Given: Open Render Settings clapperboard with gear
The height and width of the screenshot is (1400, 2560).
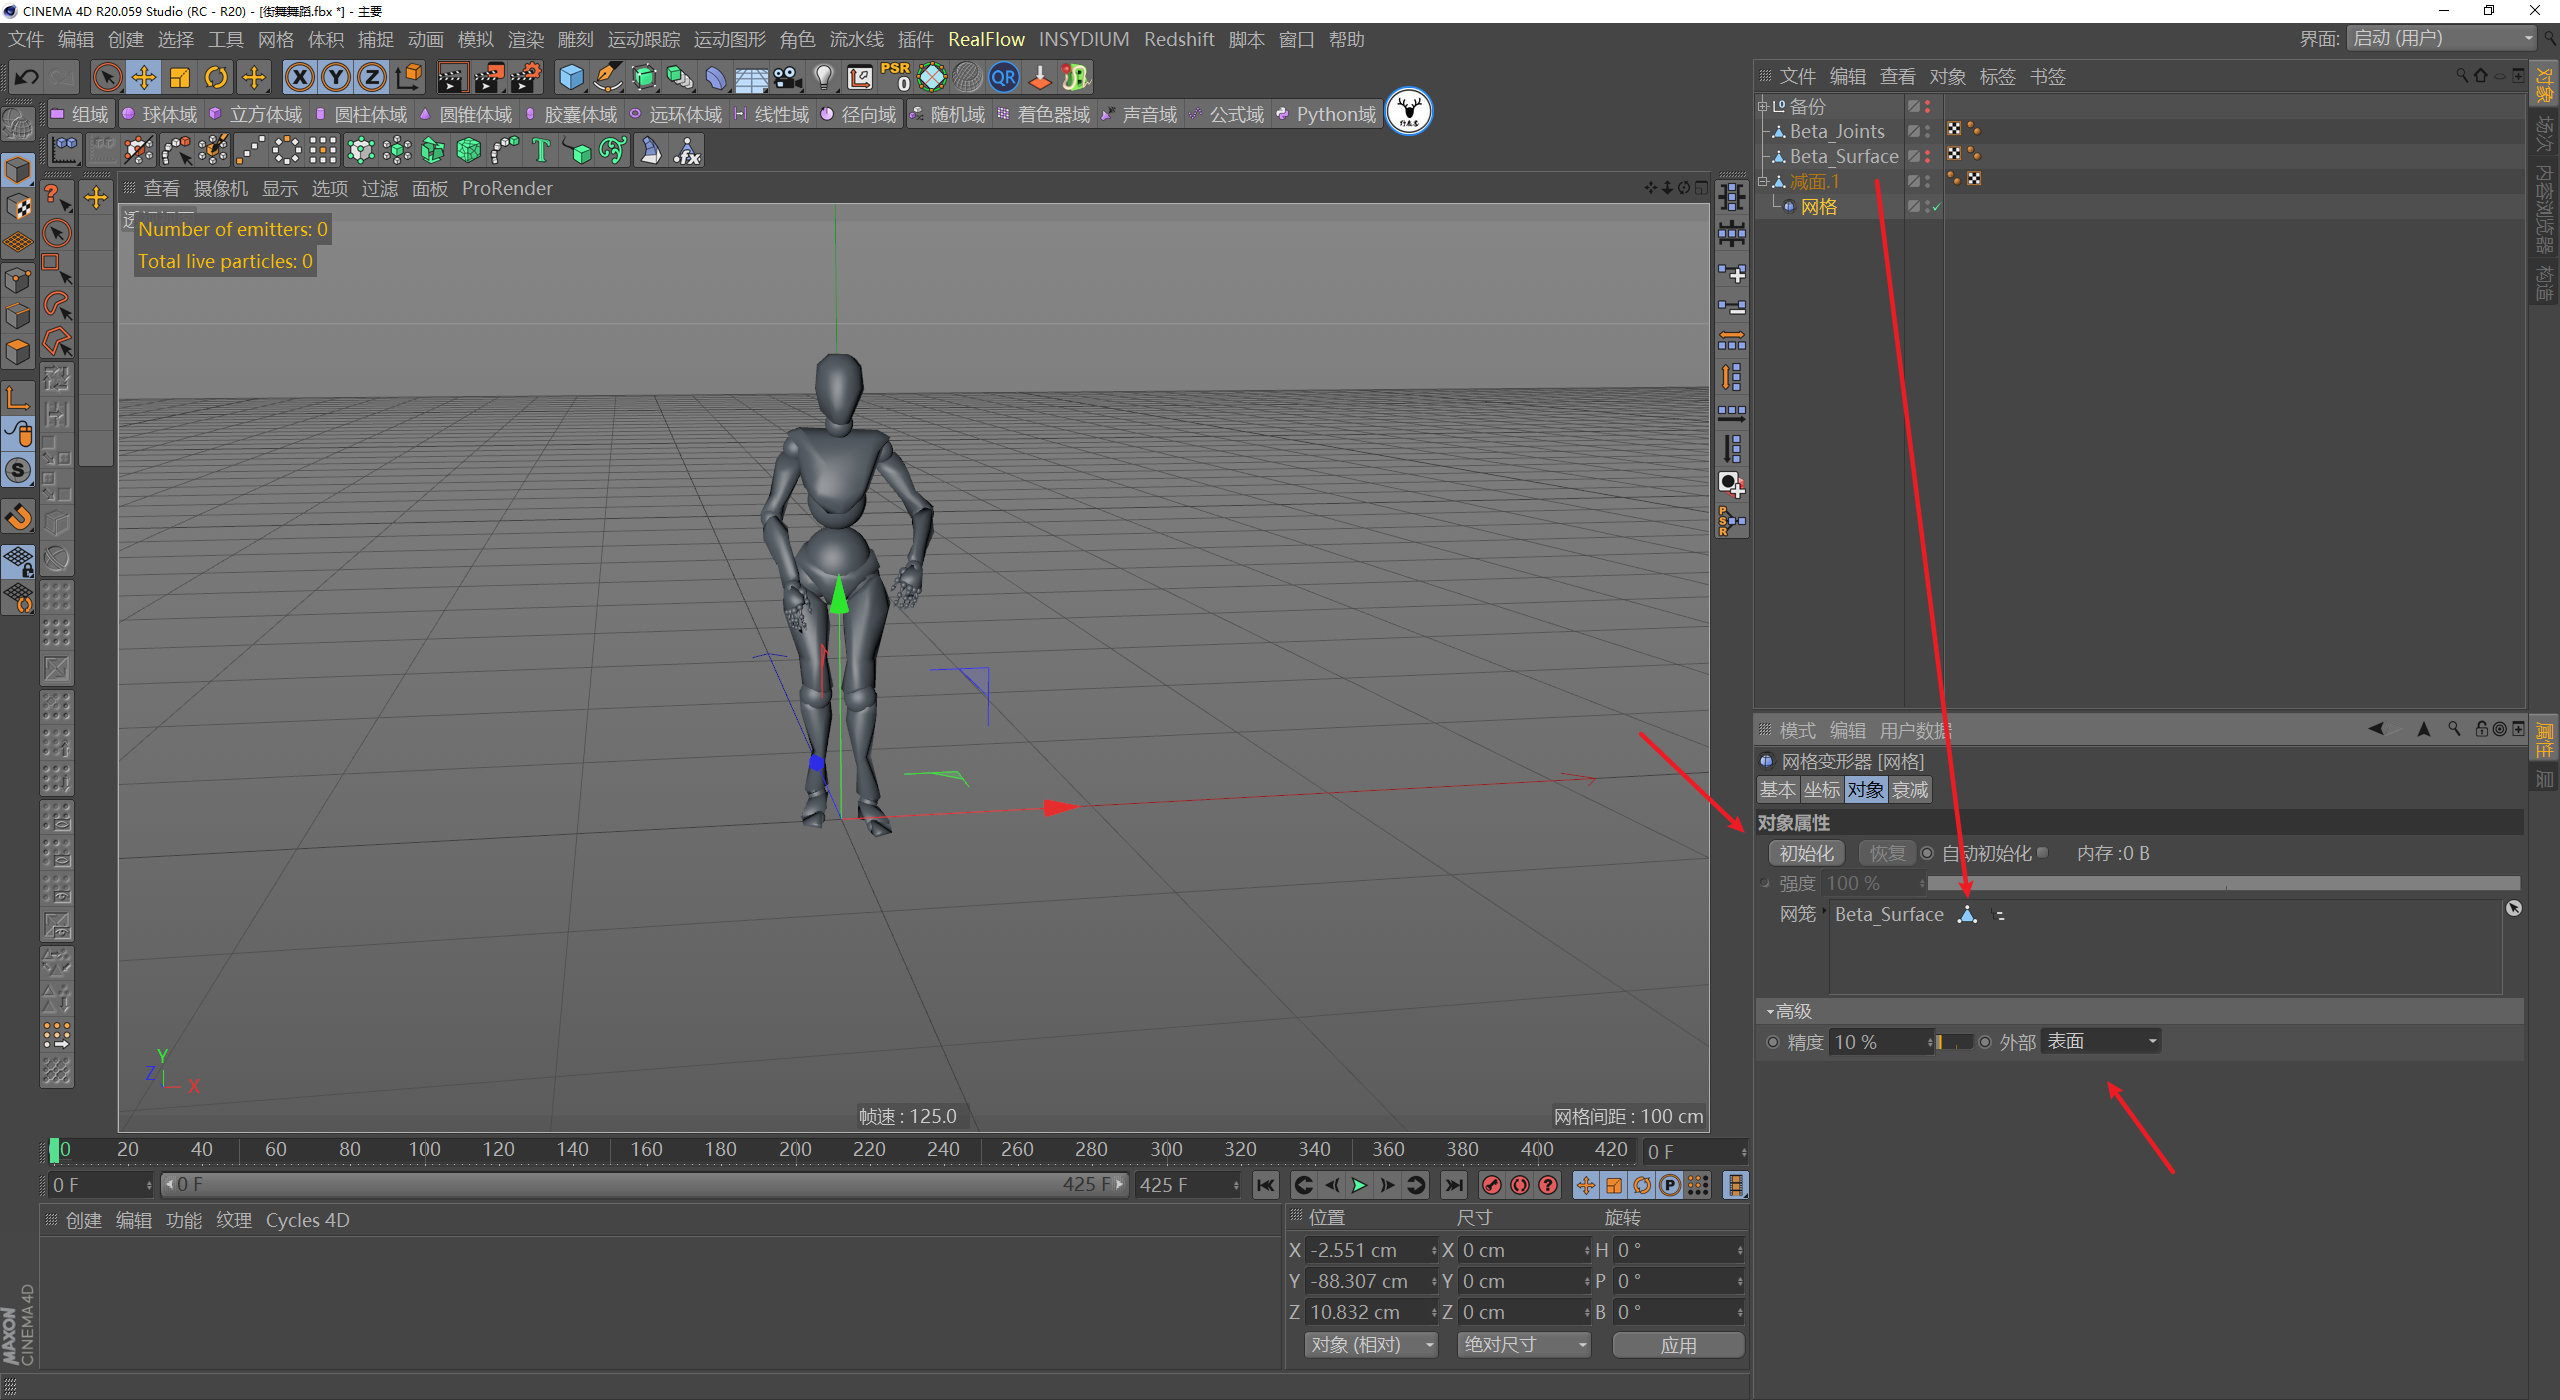Looking at the screenshot, I should [x=526, y=77].
